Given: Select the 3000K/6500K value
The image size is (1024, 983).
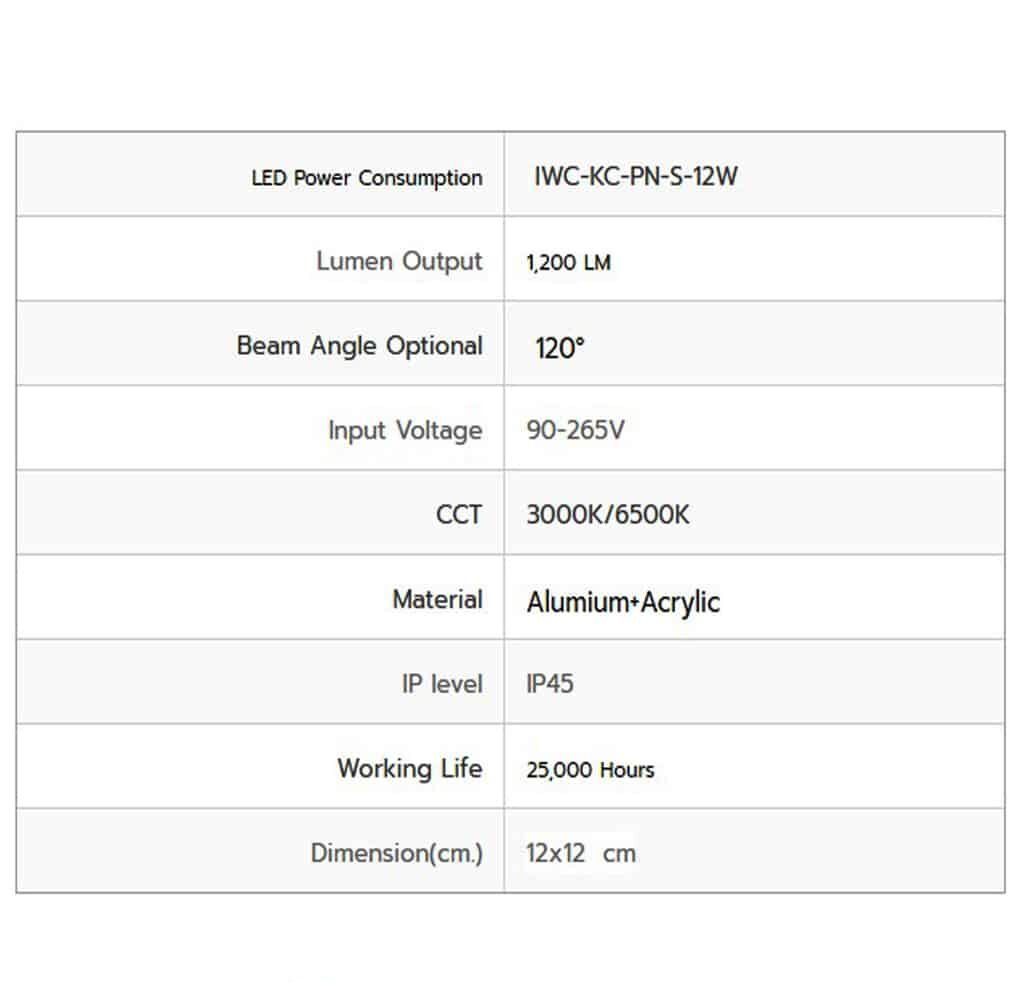Looking at the screenshot, I should click(x=607, y=515).
